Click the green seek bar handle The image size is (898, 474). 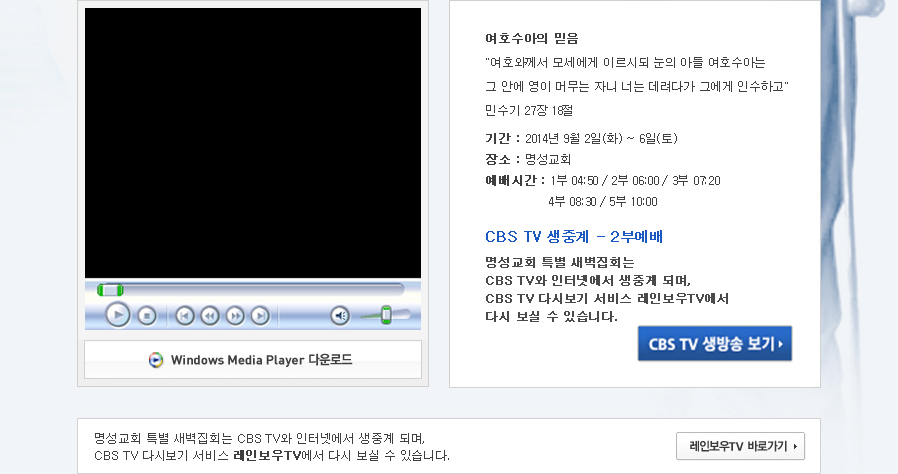104,290
